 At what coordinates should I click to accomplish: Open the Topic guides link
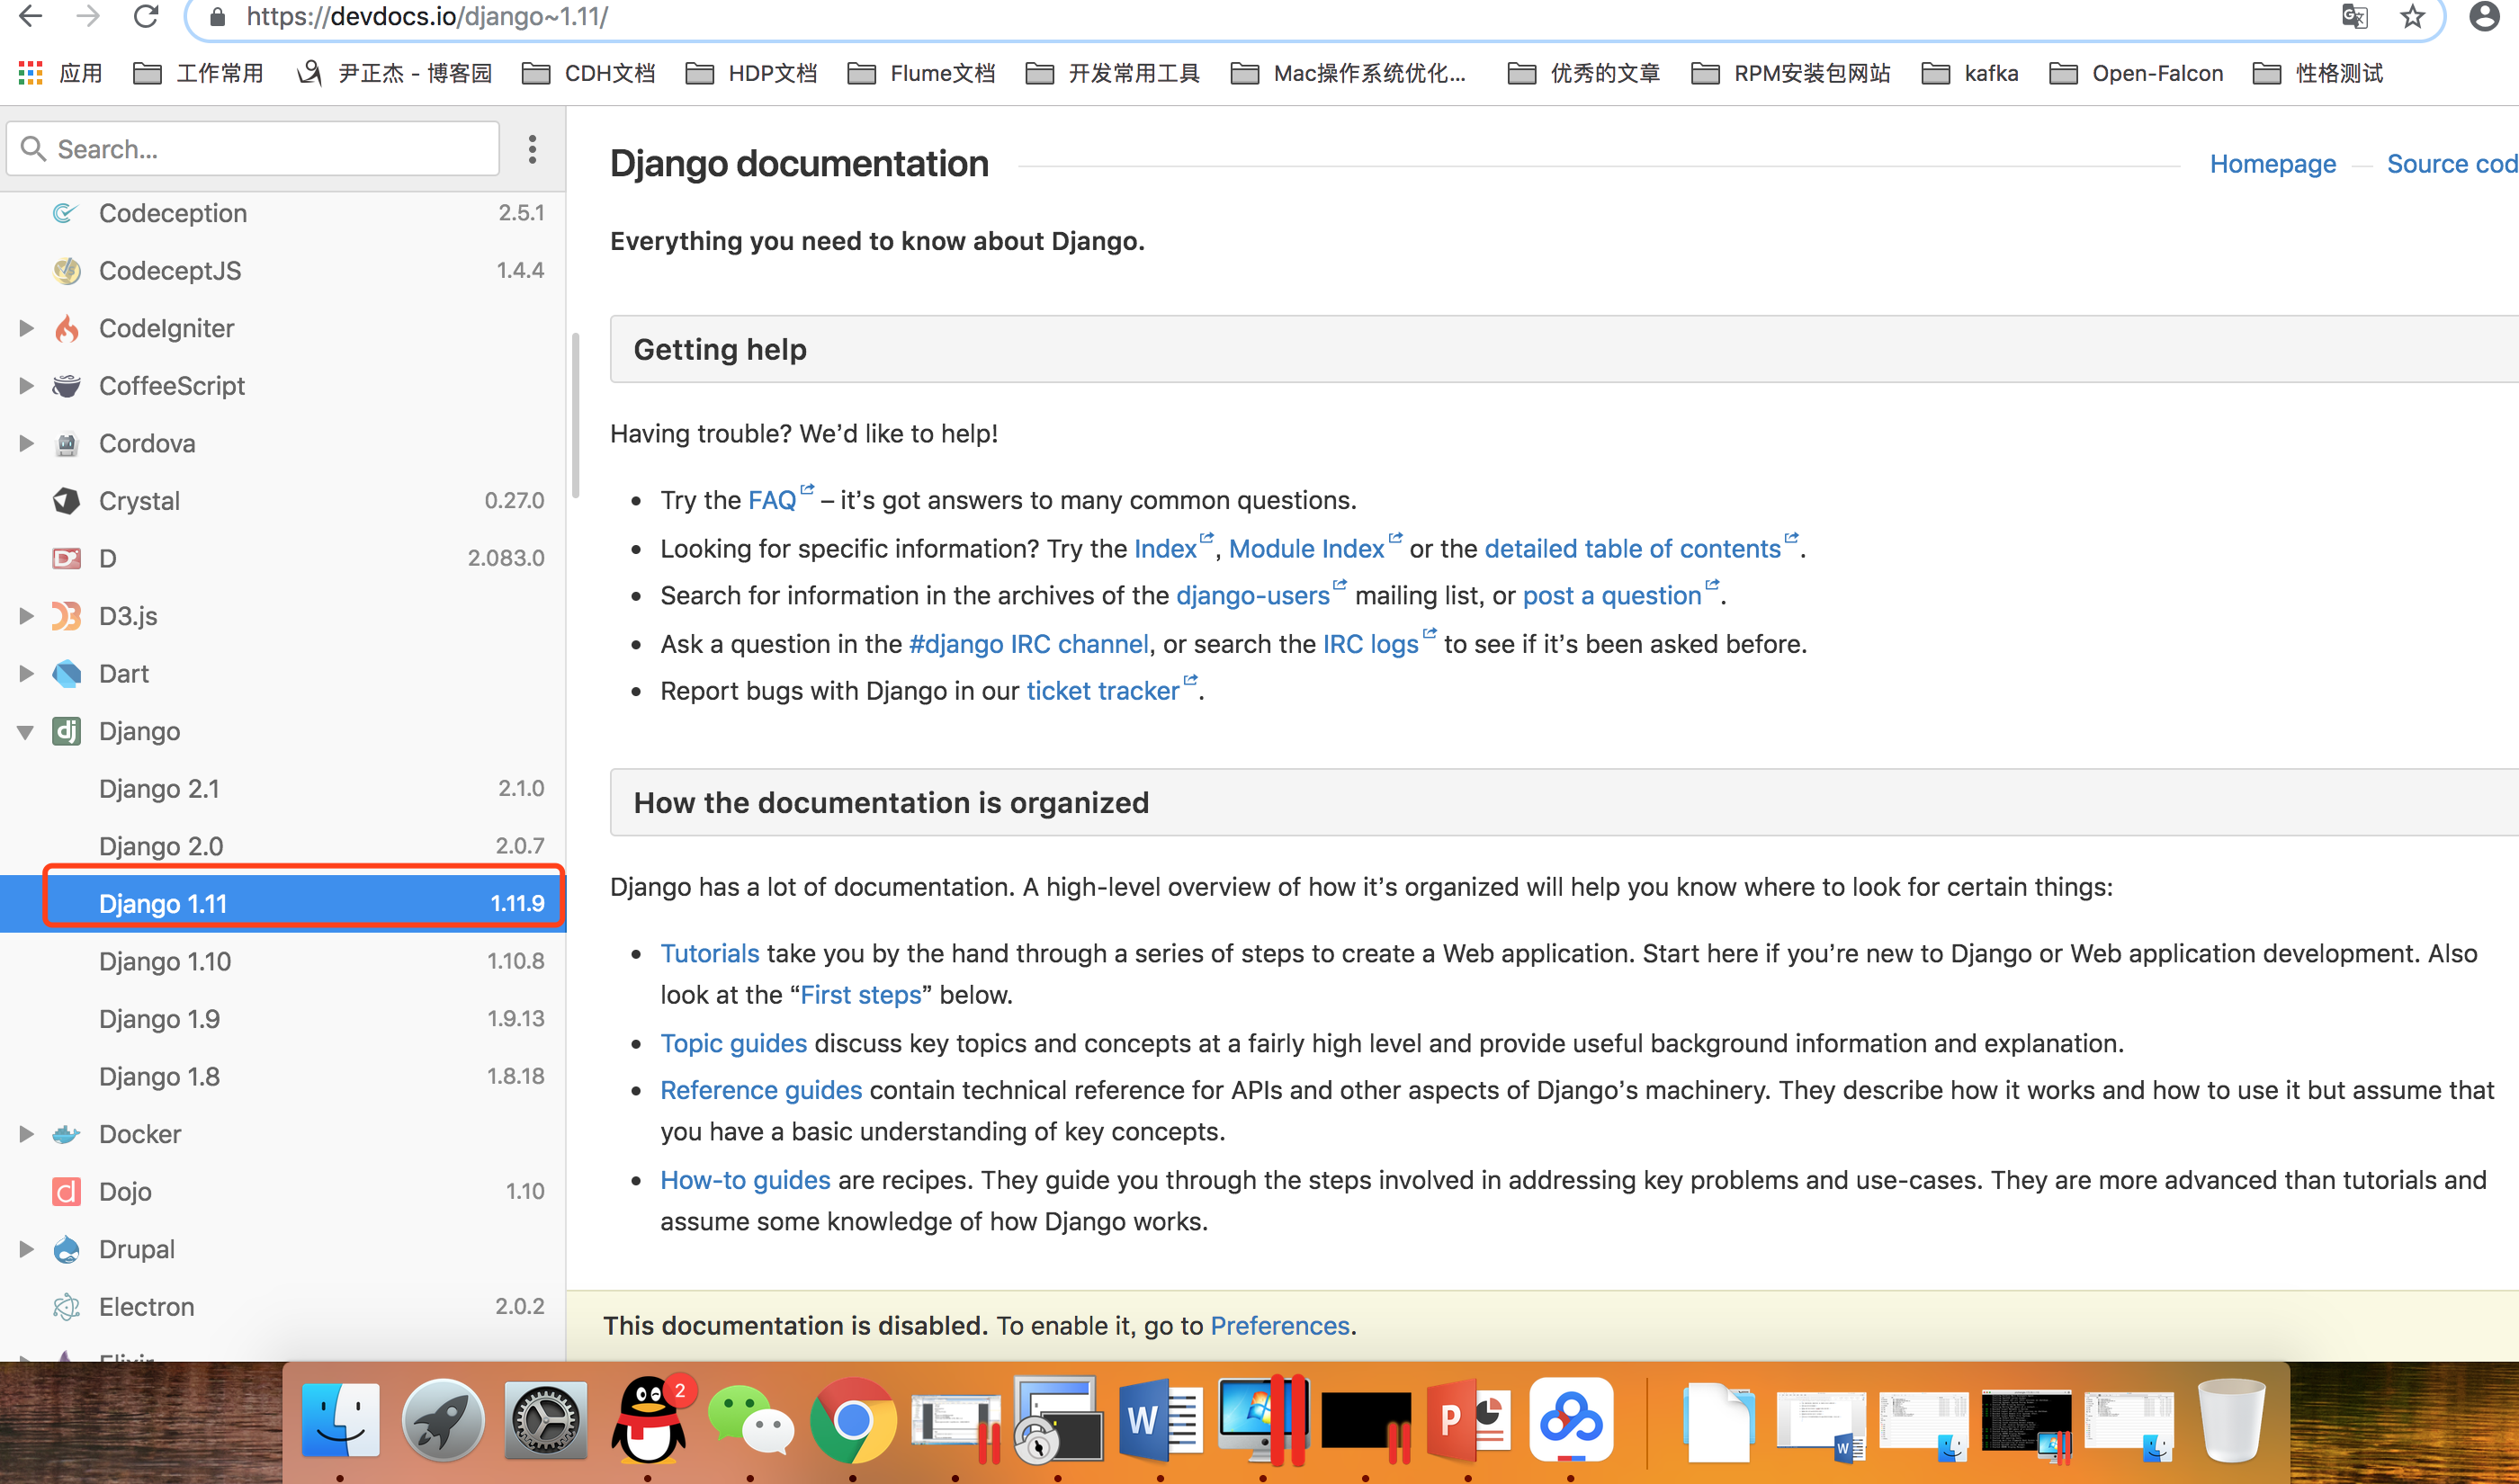pos(733,1043)
